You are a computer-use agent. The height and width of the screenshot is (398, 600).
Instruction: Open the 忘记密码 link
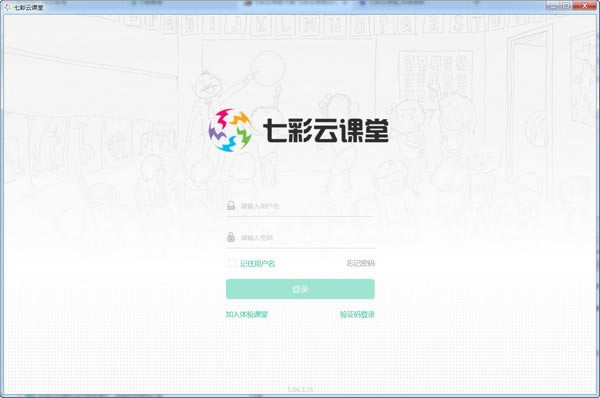(x=360, y=263)
